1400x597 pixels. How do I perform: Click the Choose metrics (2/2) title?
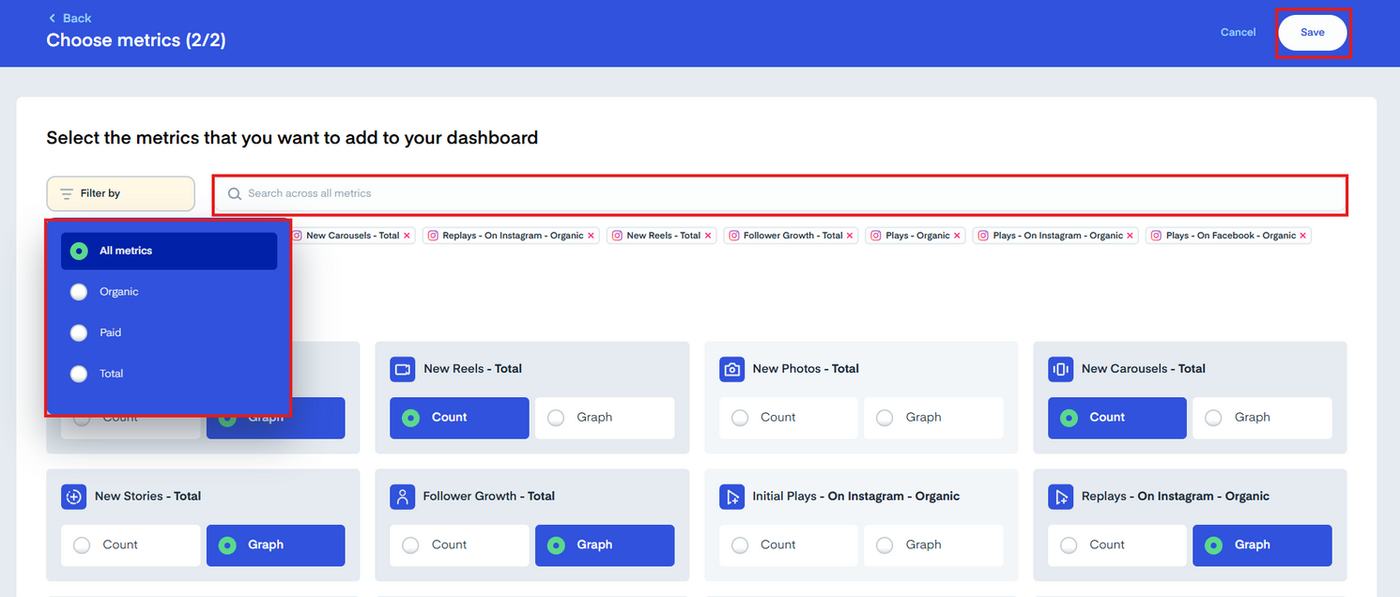coord(136,41)
